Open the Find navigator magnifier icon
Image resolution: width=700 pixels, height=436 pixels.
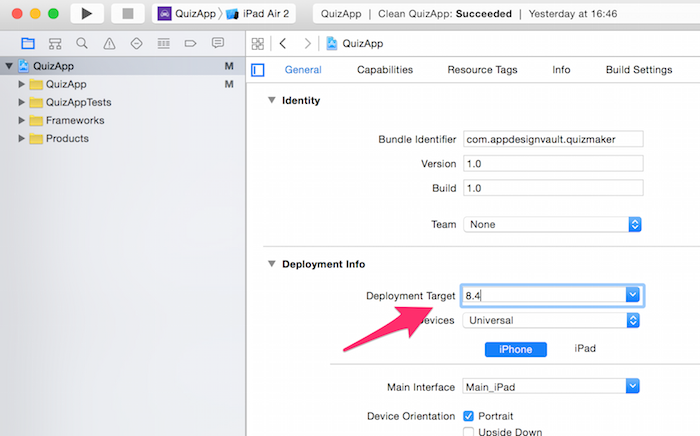tap(82, 43)
